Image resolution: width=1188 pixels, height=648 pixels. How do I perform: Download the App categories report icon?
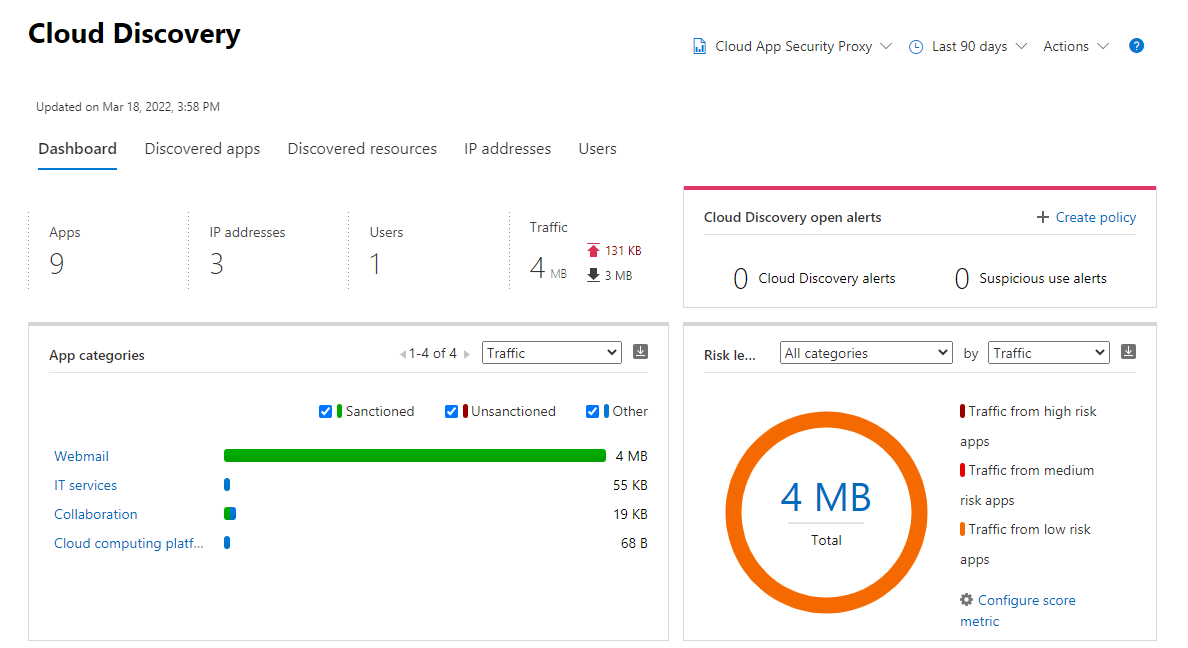(641, 352)
